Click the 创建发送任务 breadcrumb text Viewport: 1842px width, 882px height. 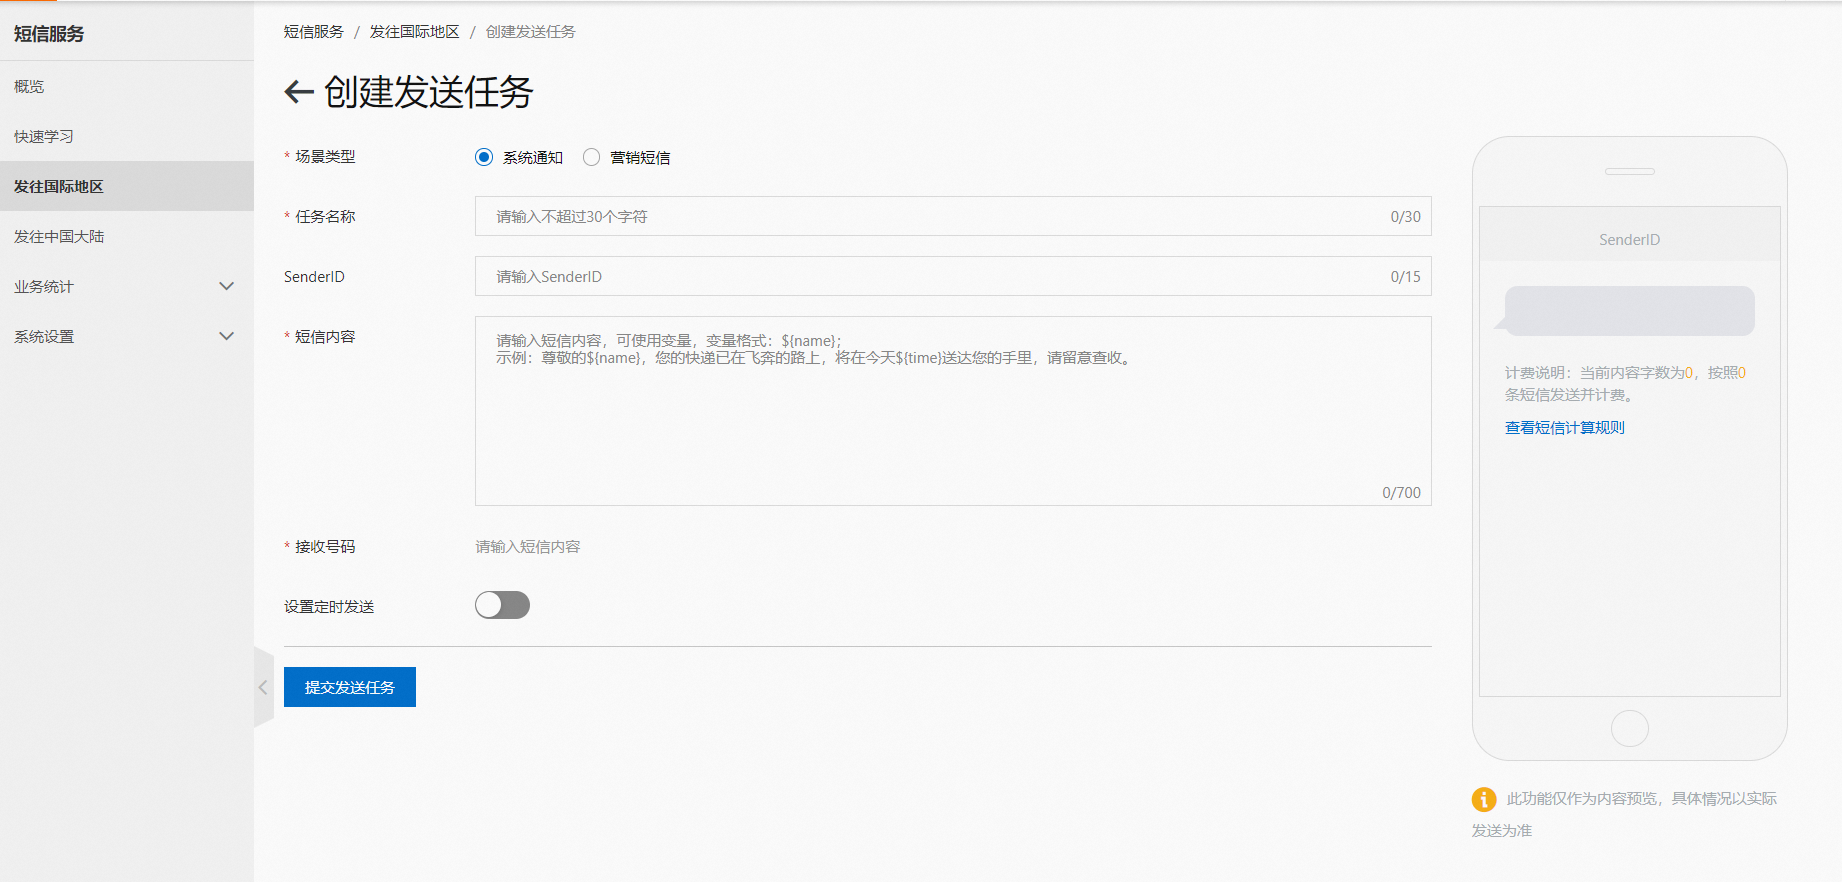click(531, 32)
